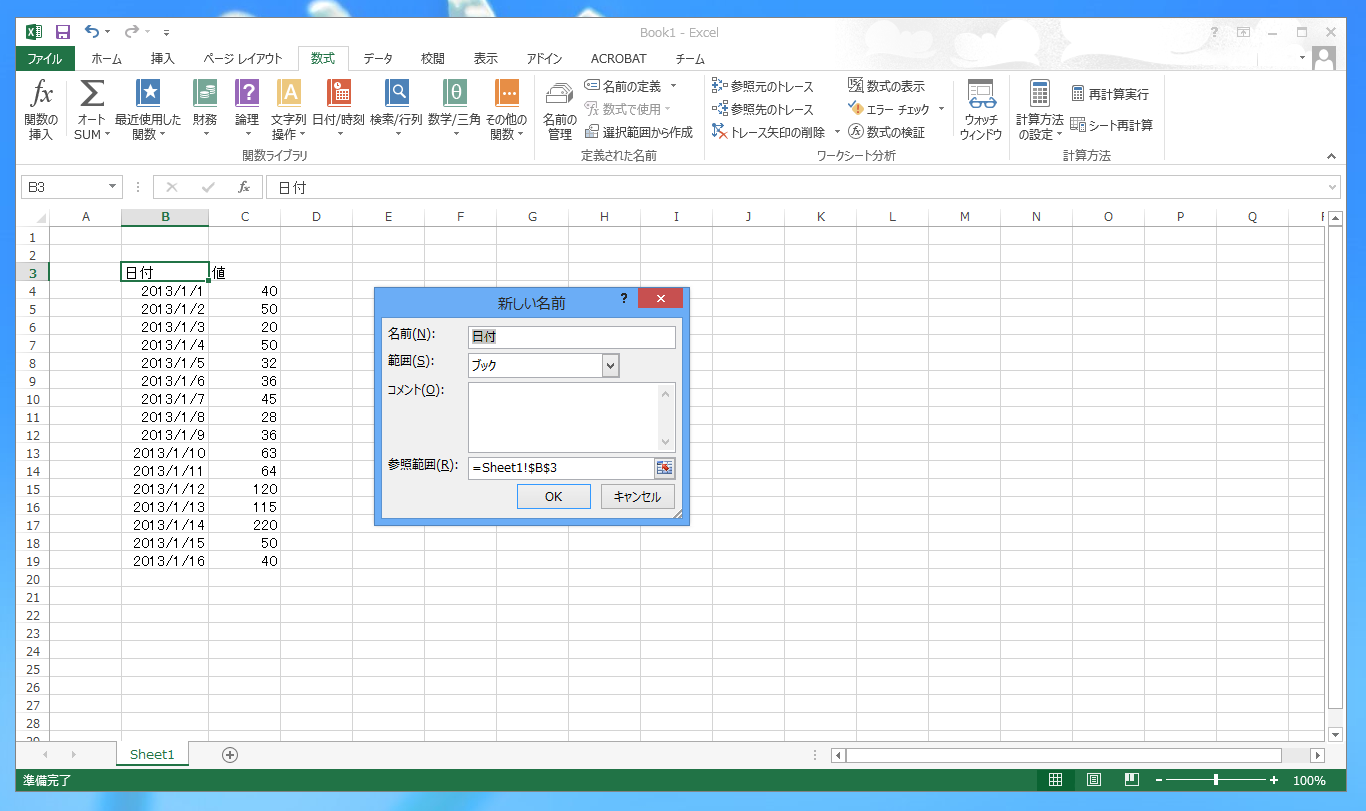Switch to the データ (Data) tab
The image size is (1366, 811).
coord(378,58)
